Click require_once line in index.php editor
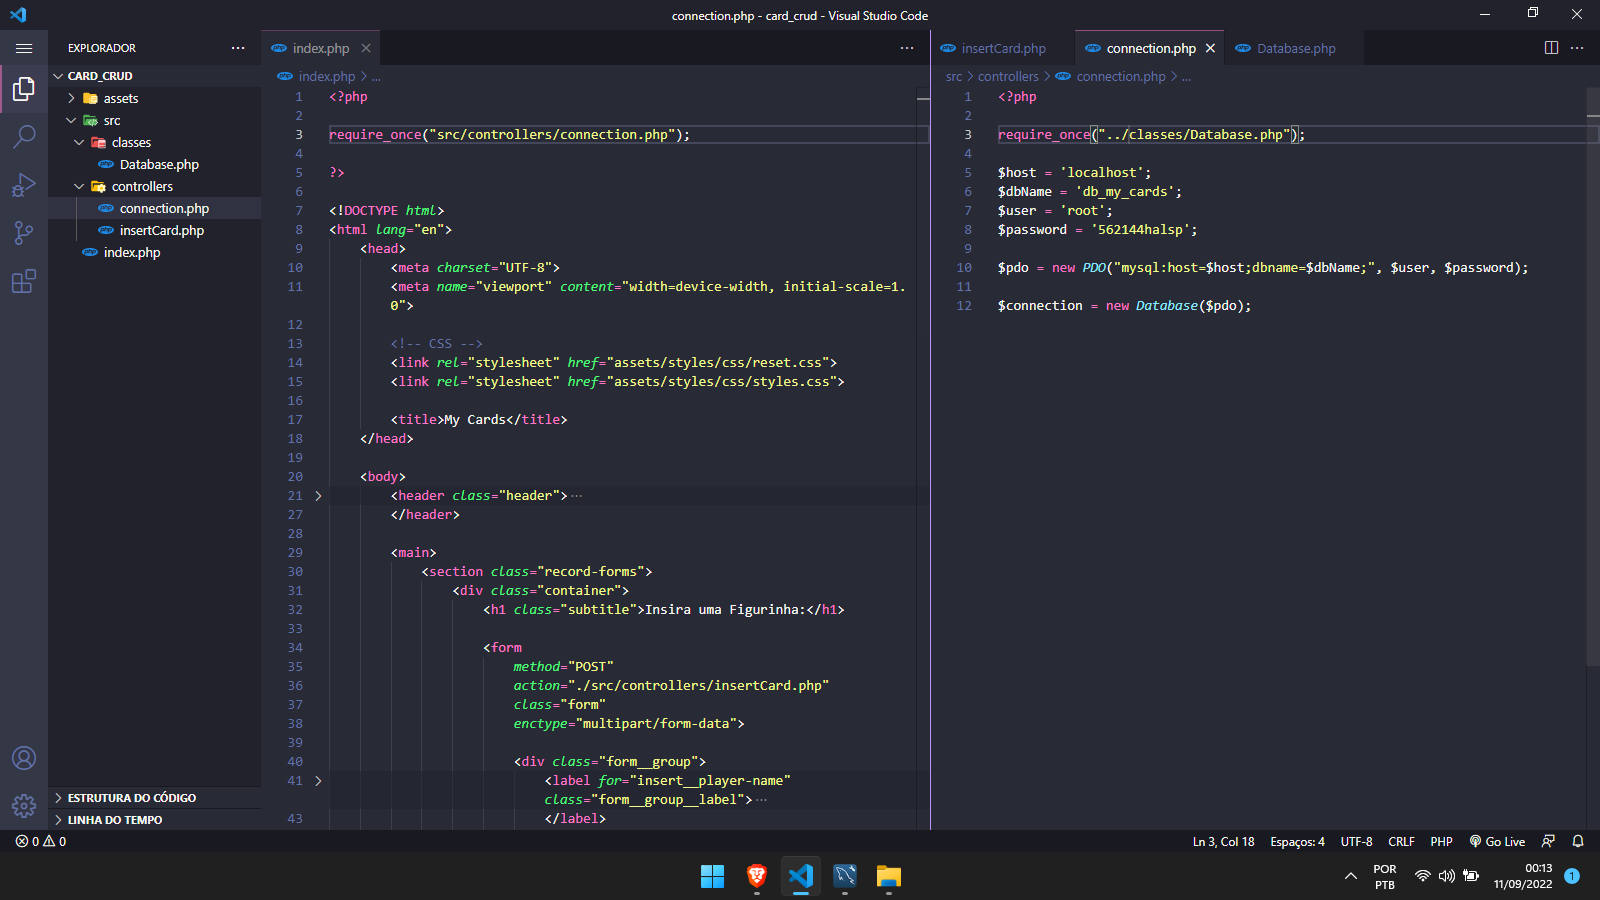The width and height of the screenshot is (1600, 900). pos(509,135)
